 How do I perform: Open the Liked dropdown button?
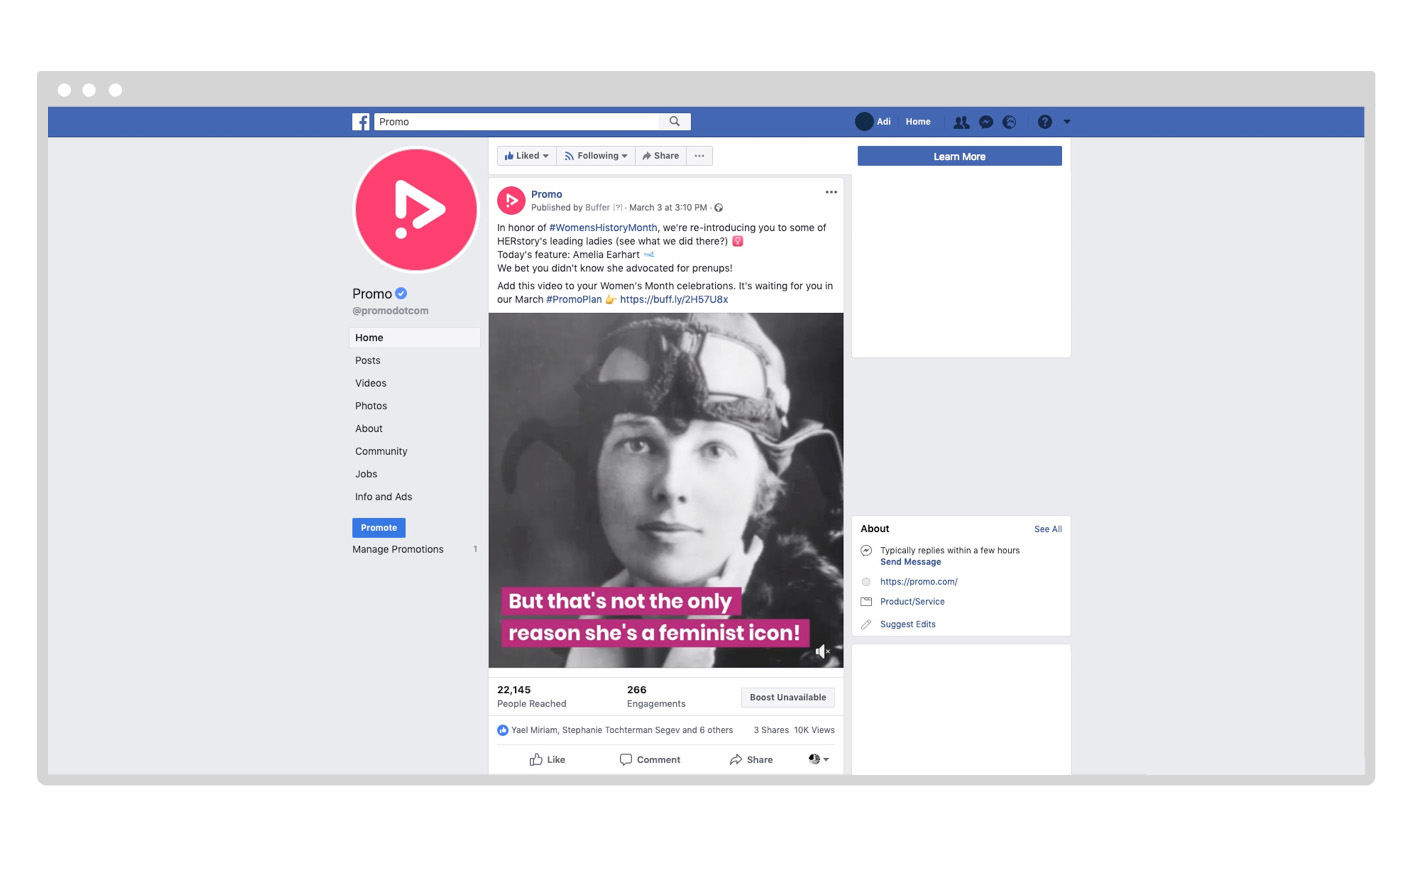(x=526, y=156)
